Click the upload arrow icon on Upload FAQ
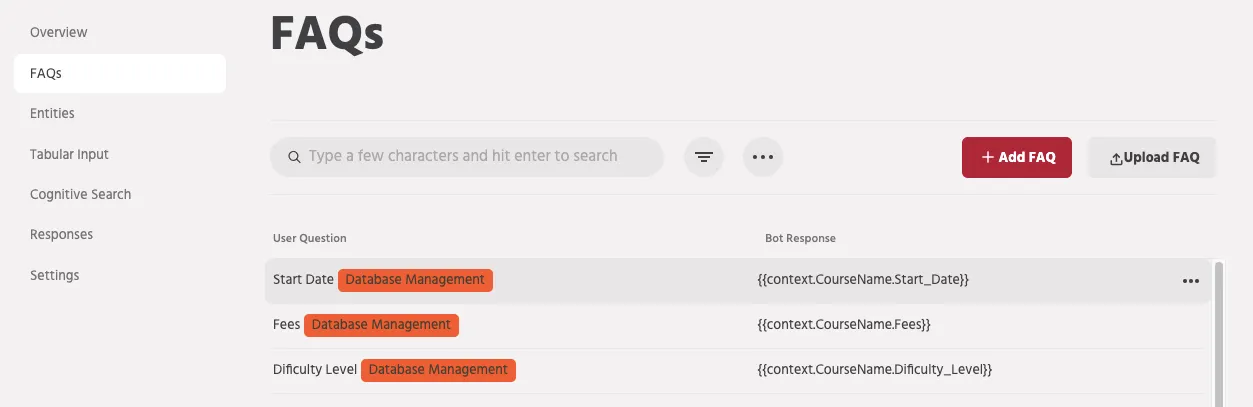Image resolution: width=1253 pixels, height=407 pixels. (1116, 158)
